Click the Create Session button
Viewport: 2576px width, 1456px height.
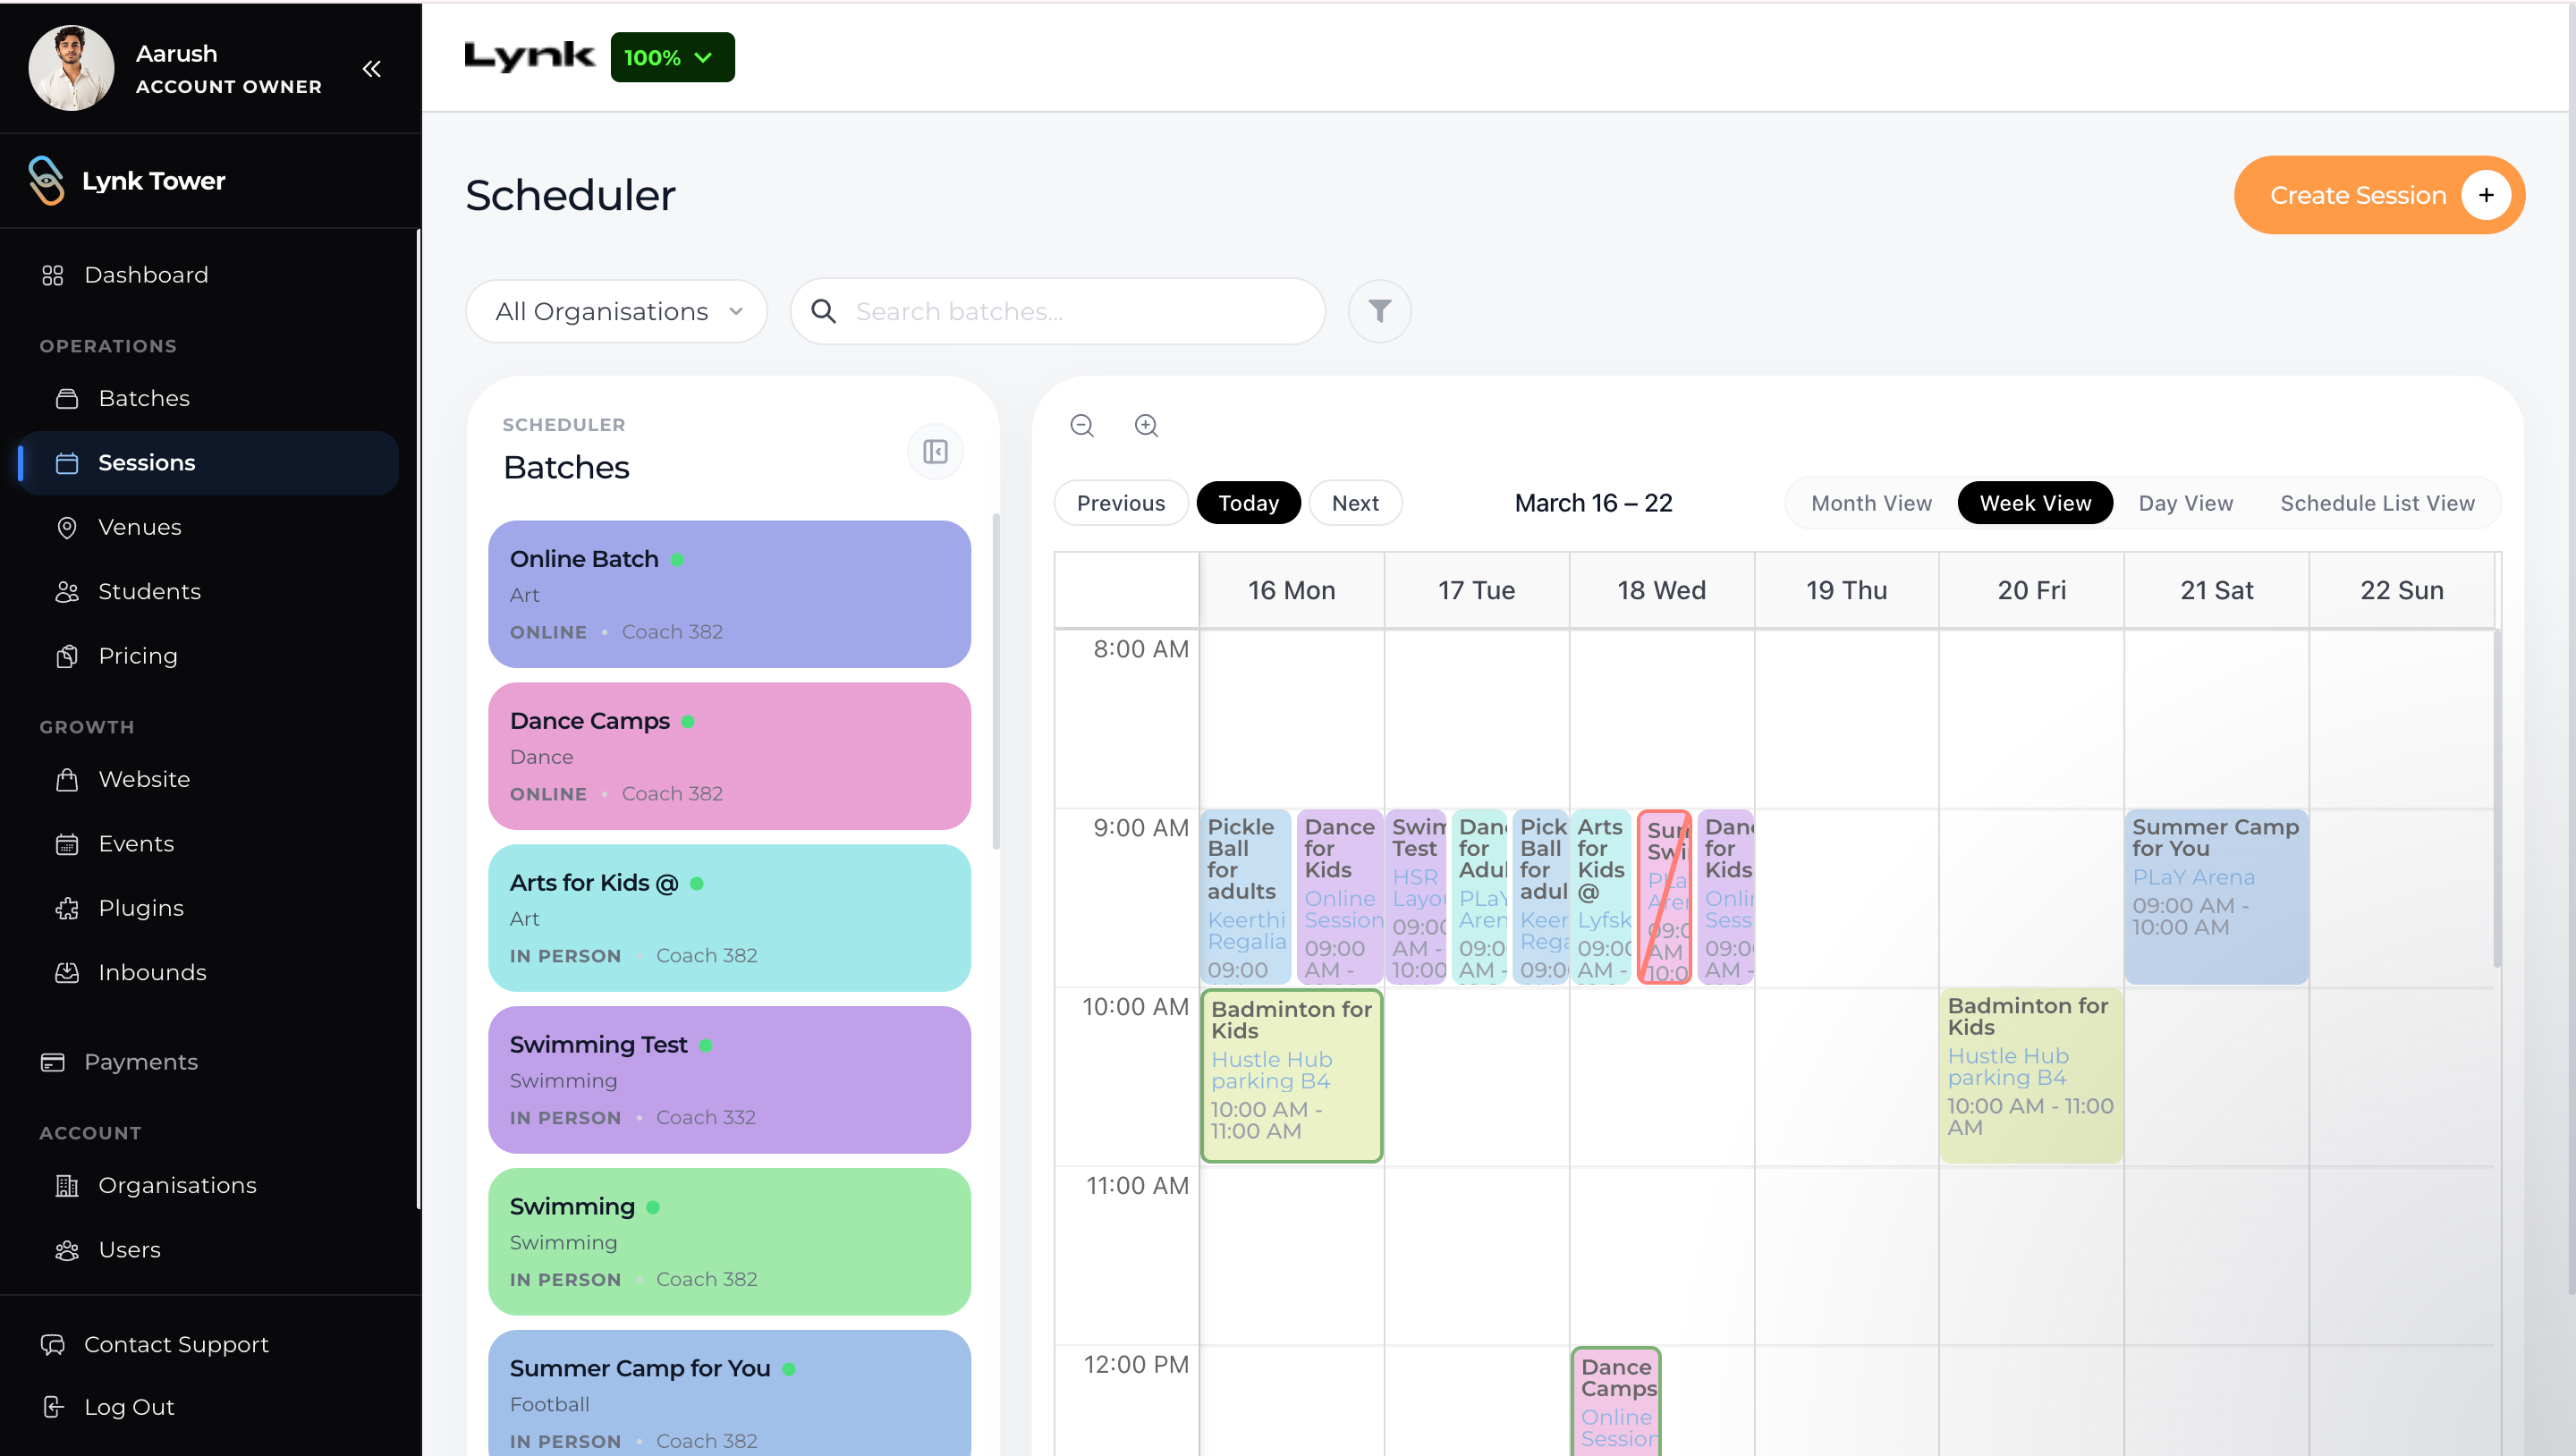tap(2379, 195)
